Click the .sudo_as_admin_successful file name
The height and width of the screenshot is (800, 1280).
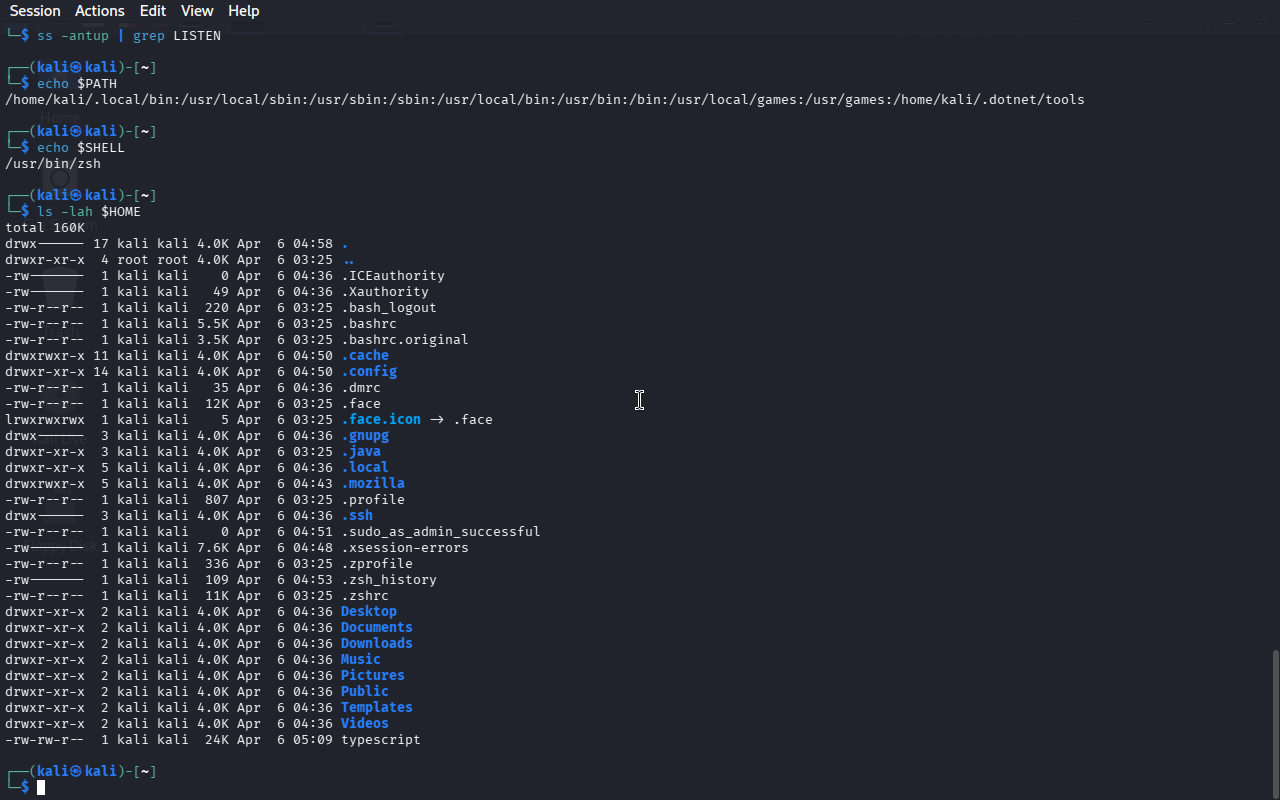coord(440,531)
